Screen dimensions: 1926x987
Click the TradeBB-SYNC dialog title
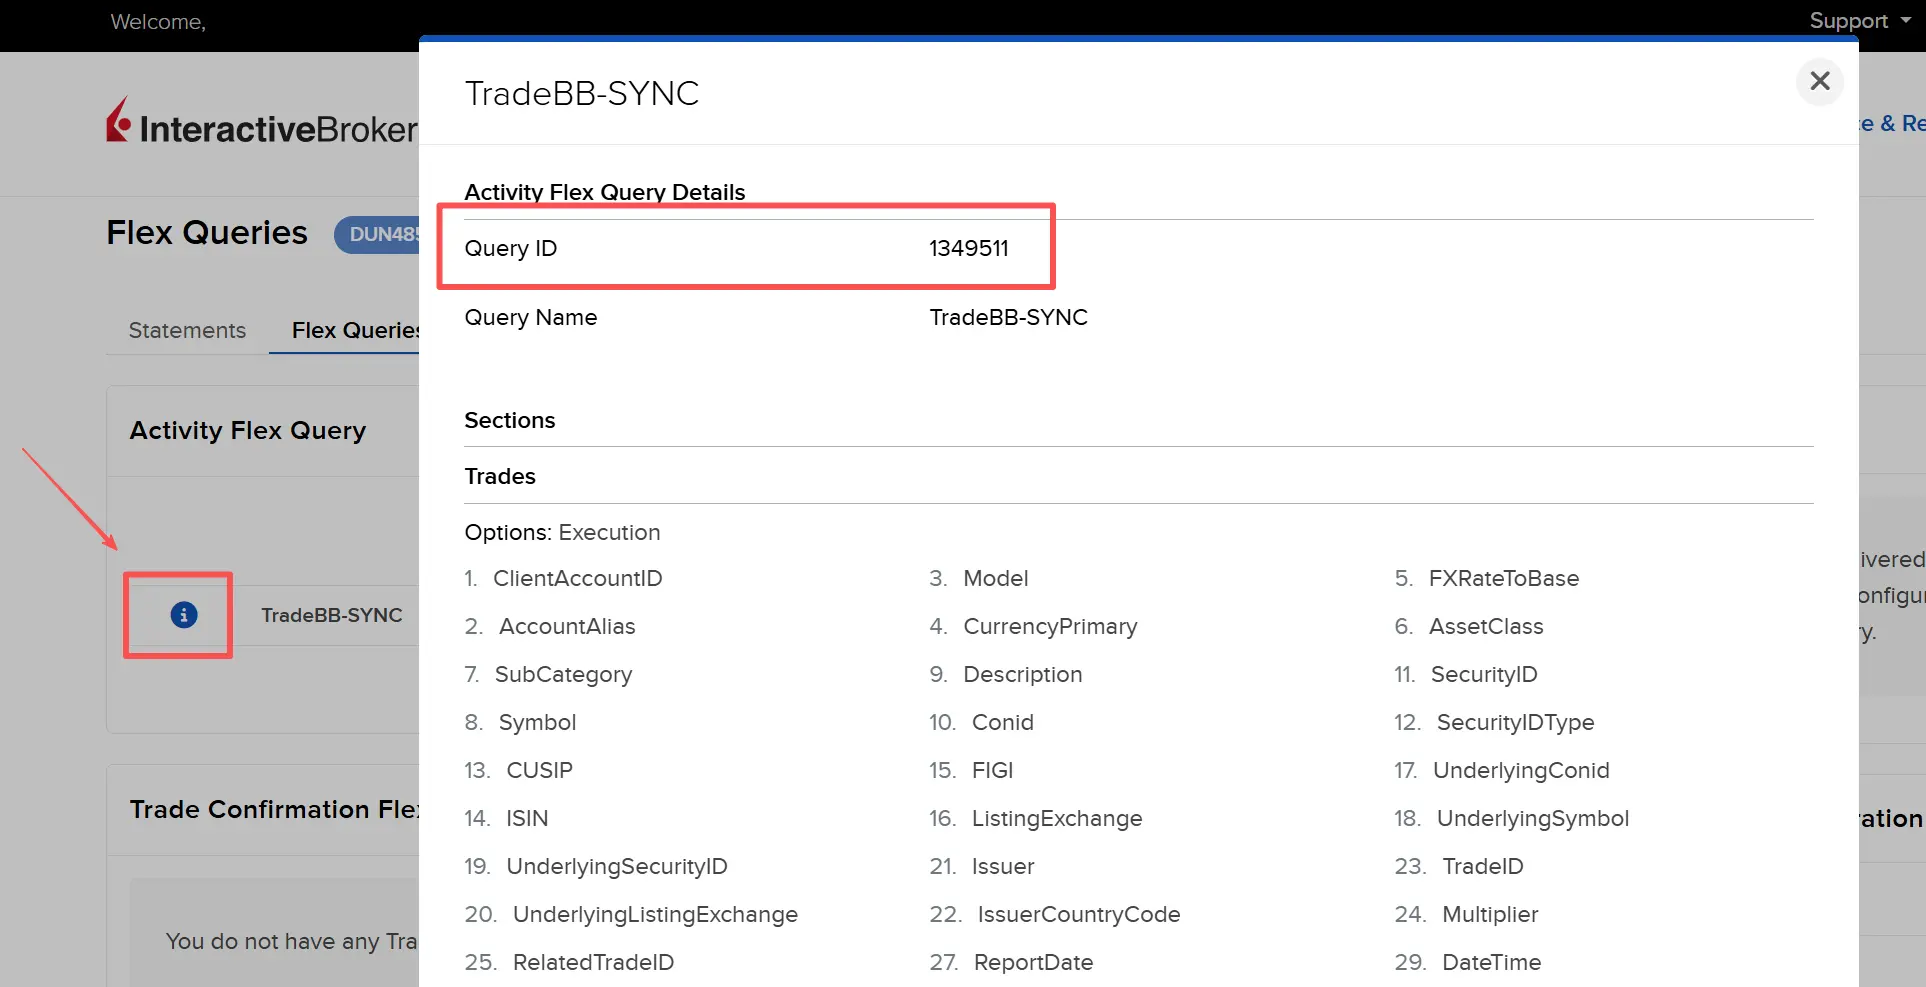(581, 93)
